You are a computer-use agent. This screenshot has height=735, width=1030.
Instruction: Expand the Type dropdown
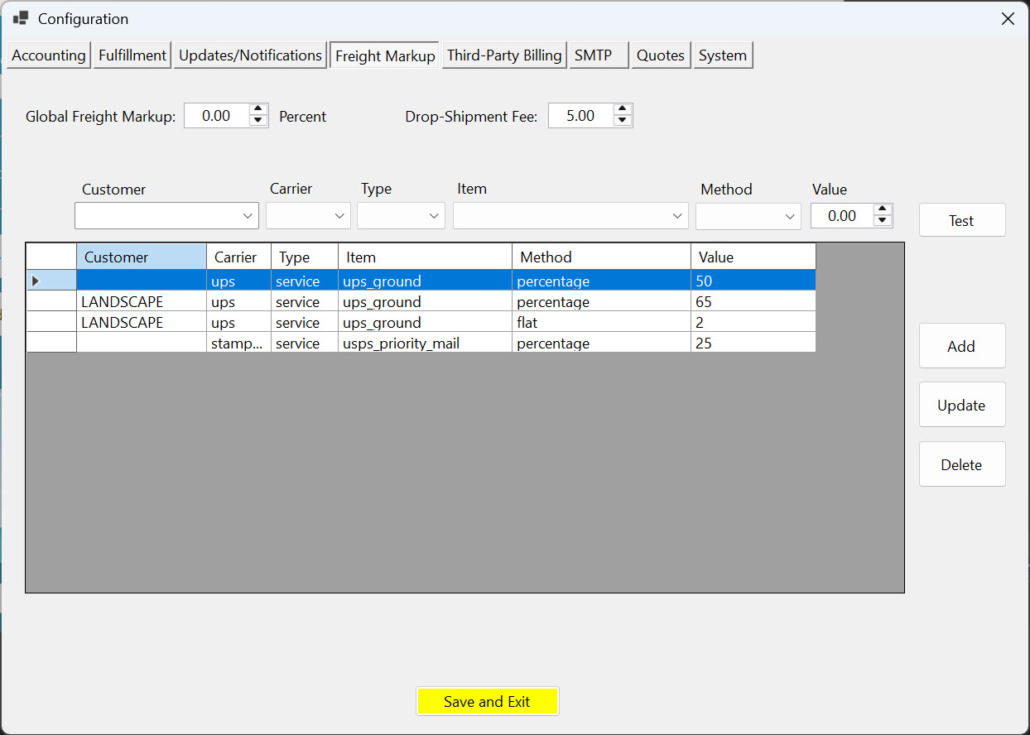[401, 216]
